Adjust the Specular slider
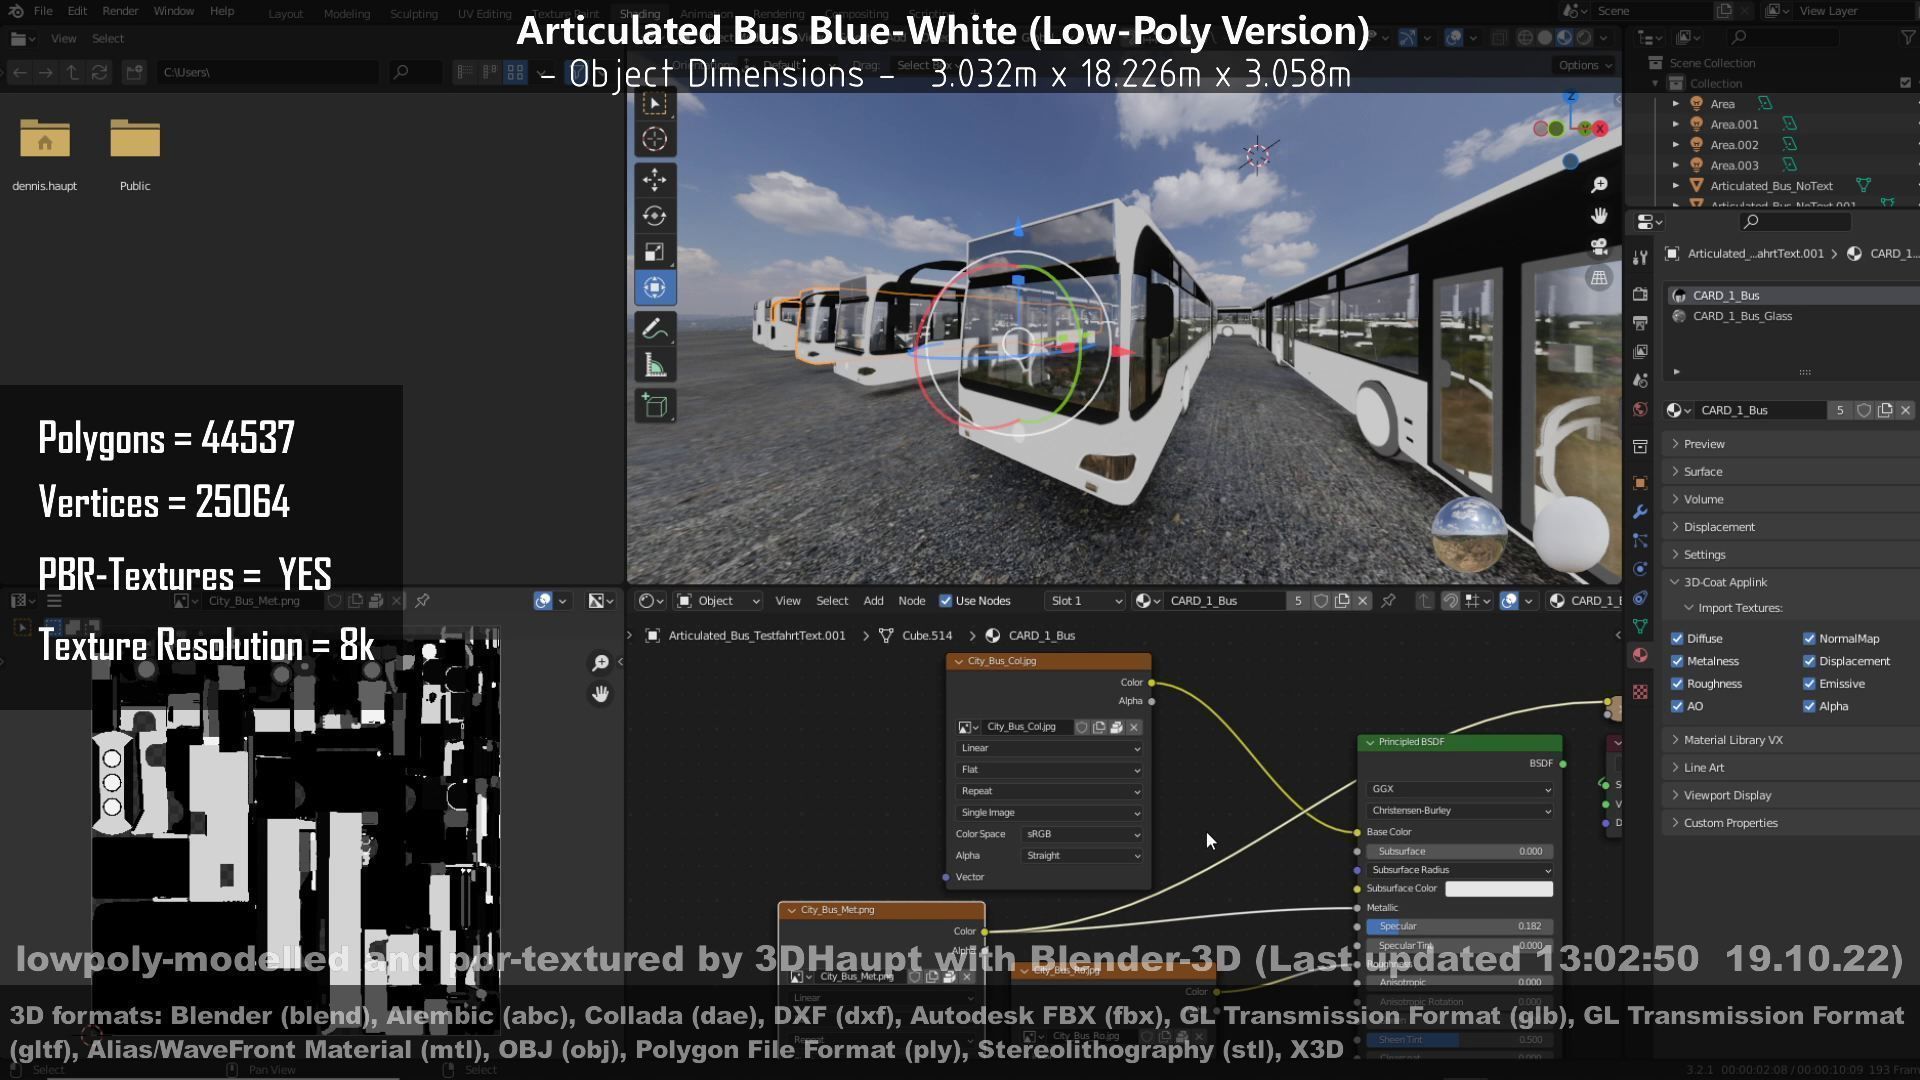Screen dimensions: 1920x1080 pyautogui.click(x=1459, y=927)
